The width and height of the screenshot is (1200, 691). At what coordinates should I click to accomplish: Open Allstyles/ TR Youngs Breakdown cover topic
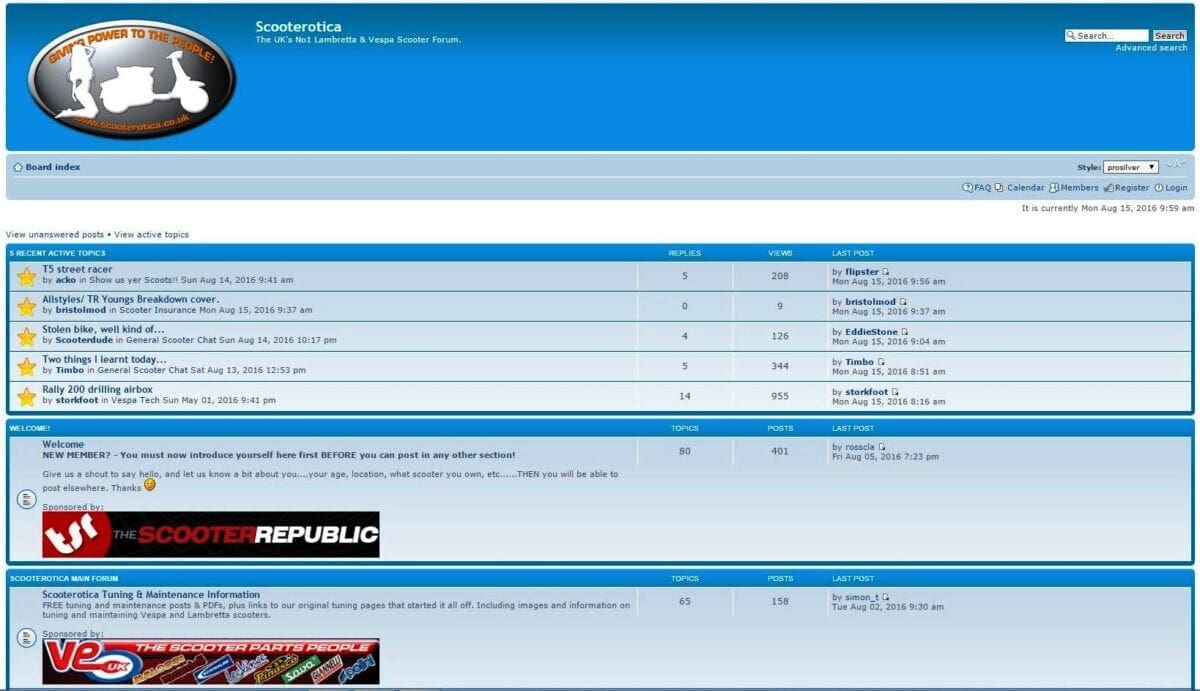pos(130,300)
